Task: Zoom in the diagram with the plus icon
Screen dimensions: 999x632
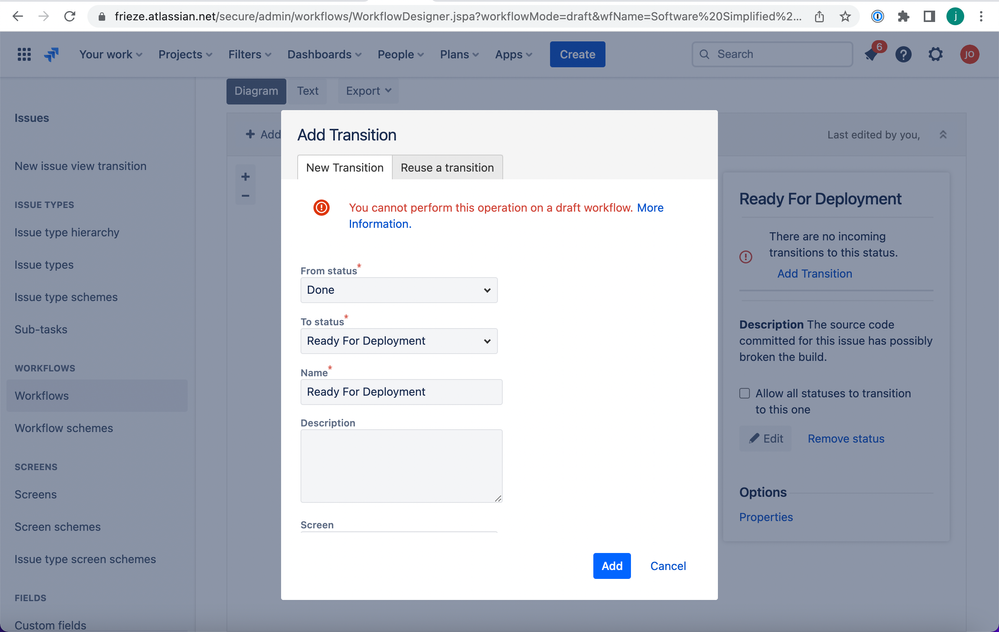Action: click(x=245, y=177)
